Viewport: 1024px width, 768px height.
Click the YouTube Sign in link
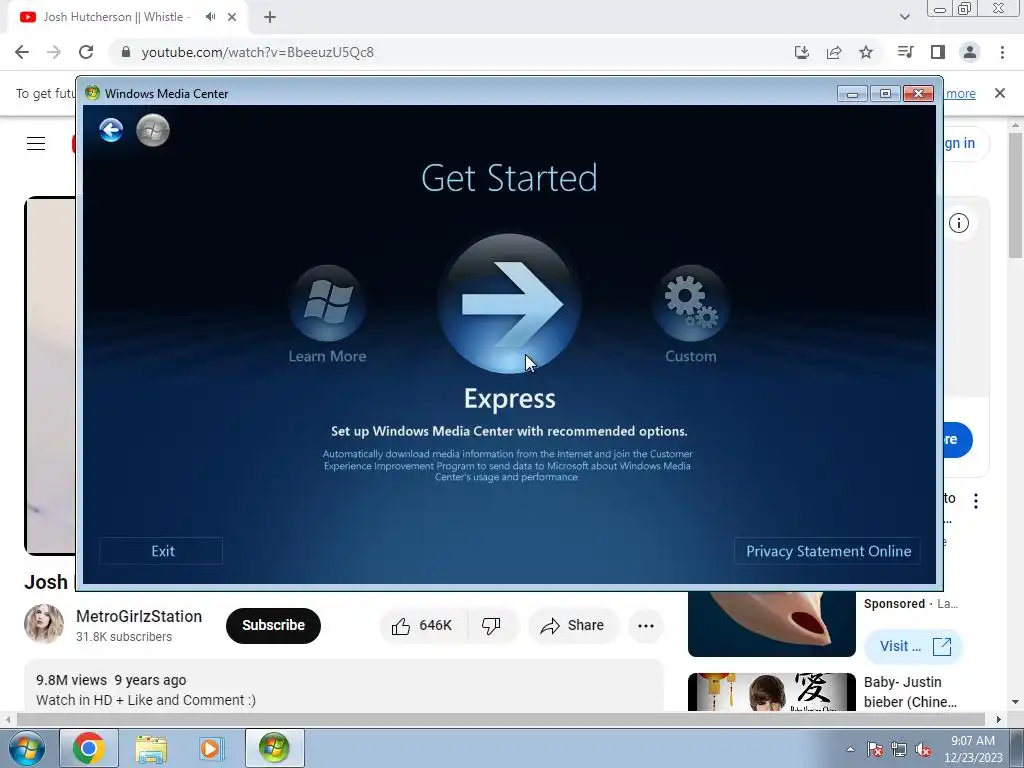coord(959,143)
